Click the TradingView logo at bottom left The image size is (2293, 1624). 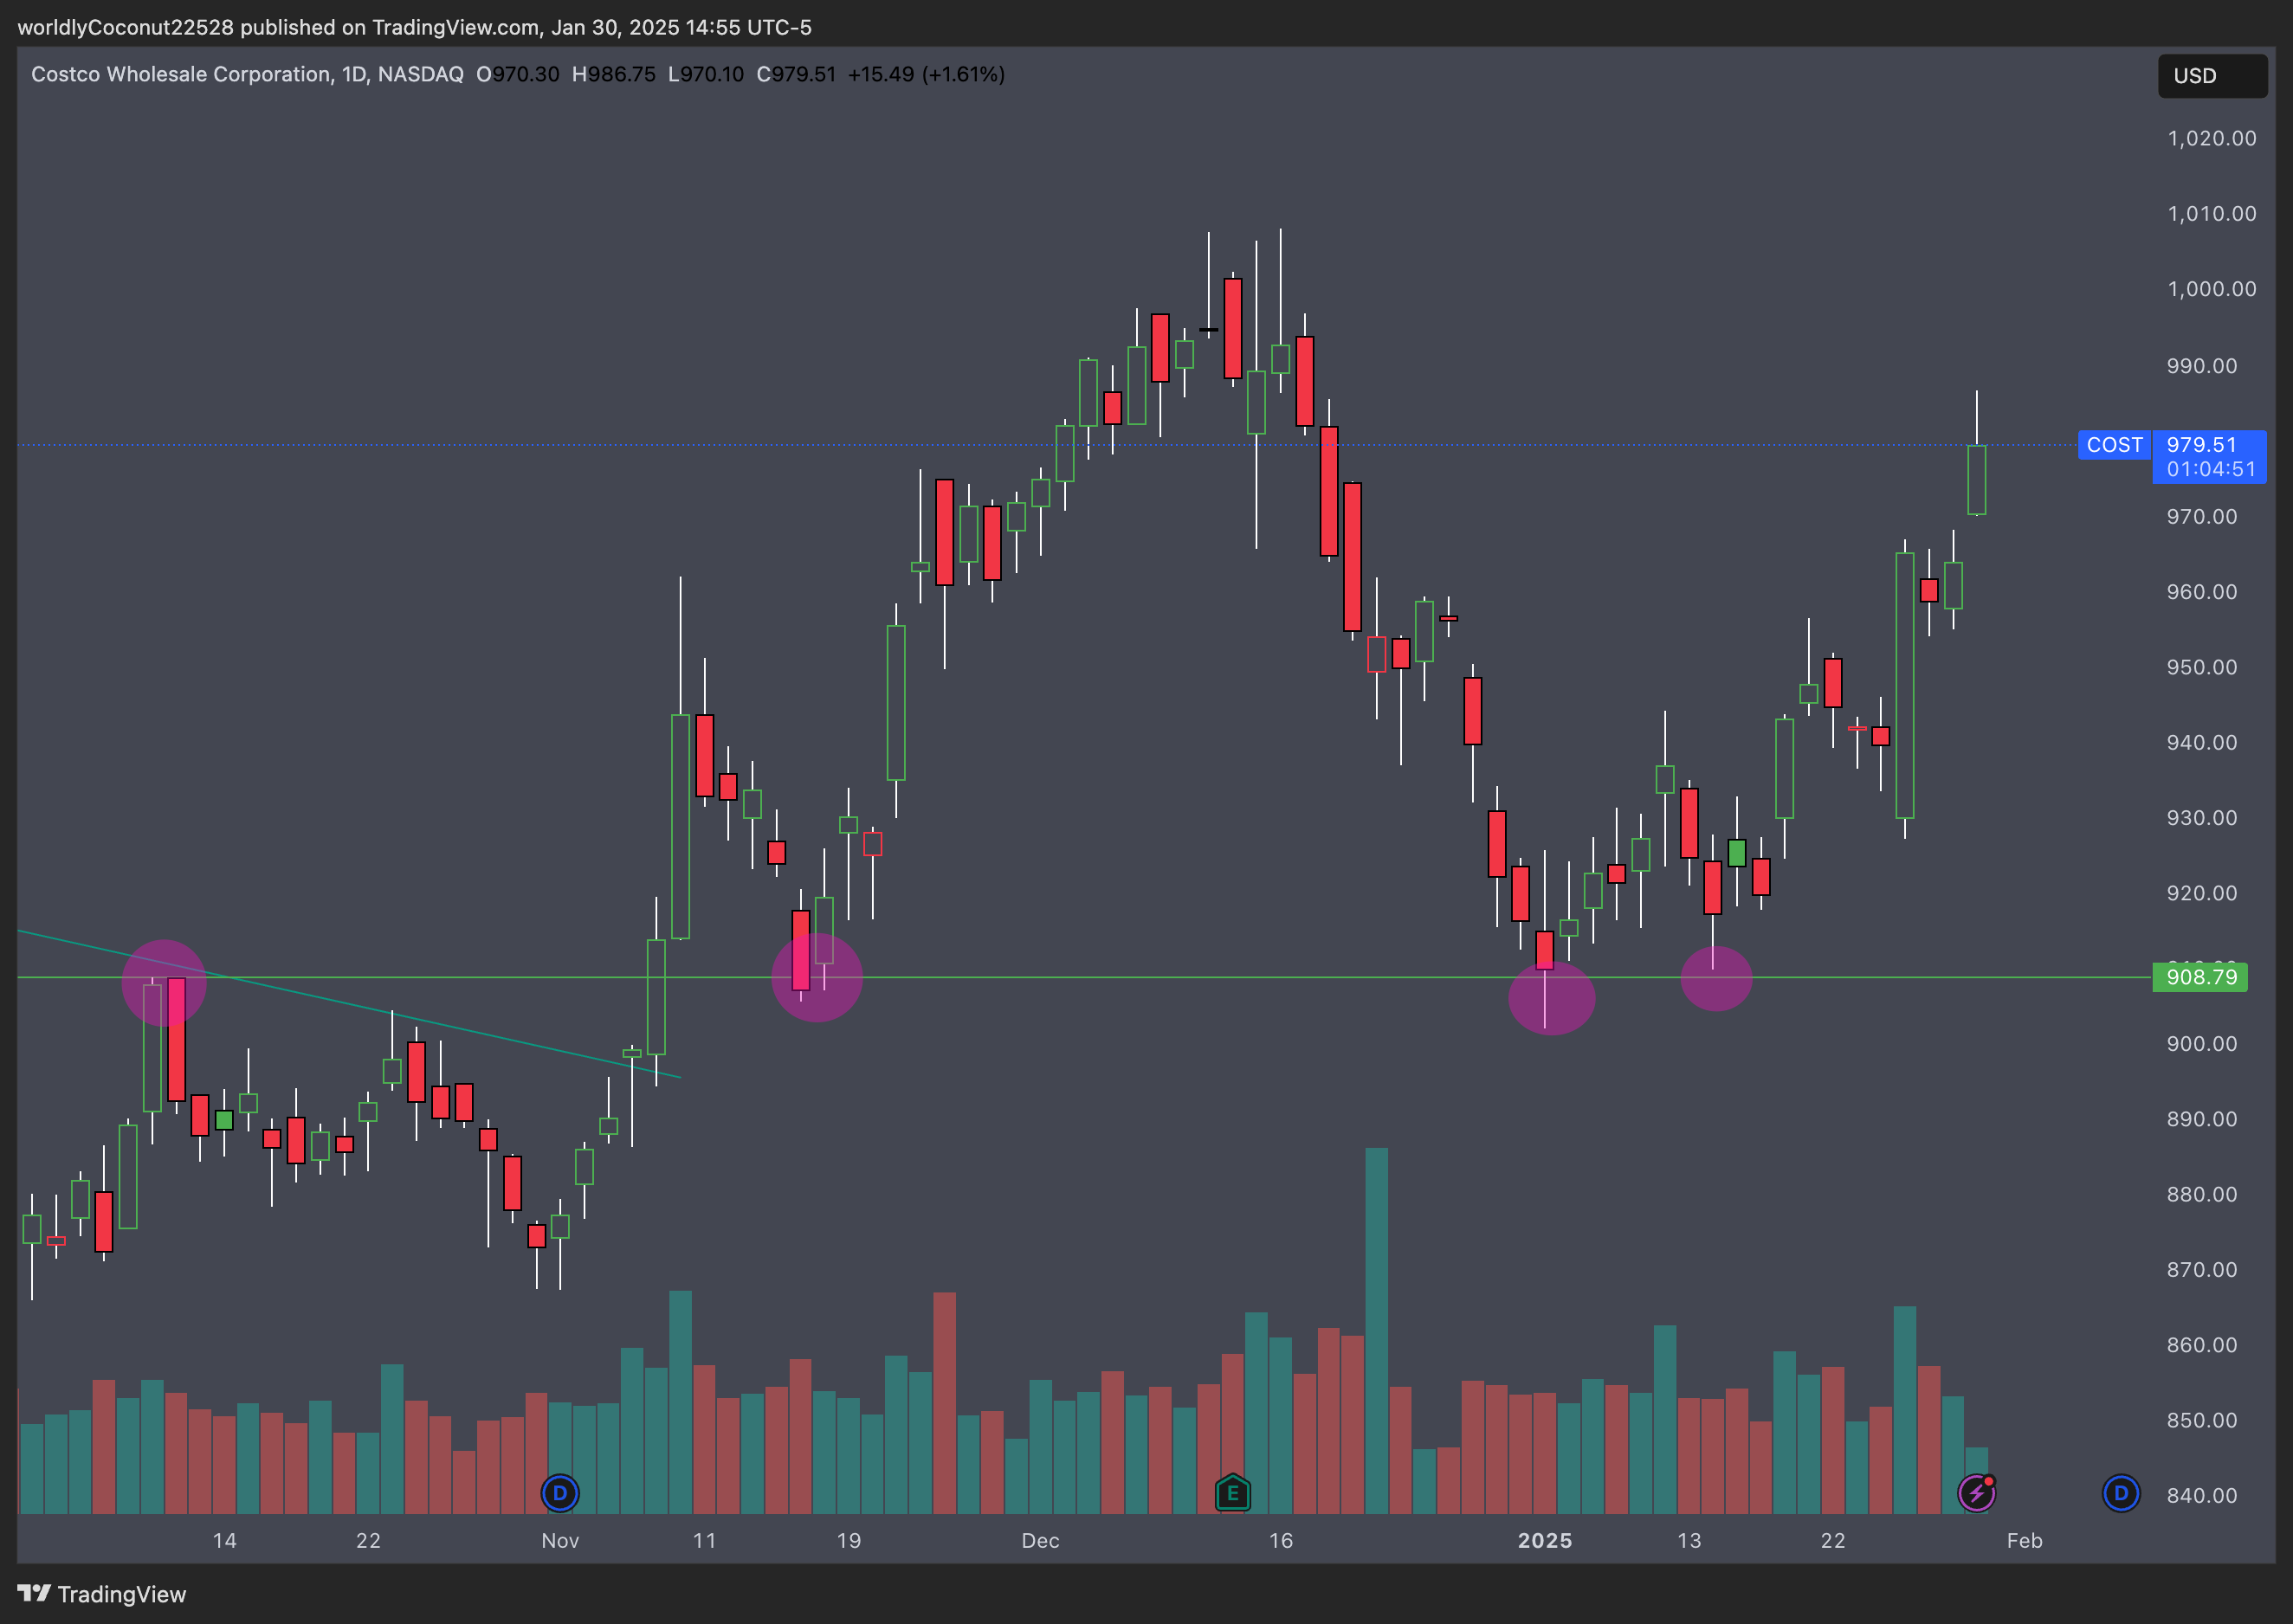tap(102, 1594)
